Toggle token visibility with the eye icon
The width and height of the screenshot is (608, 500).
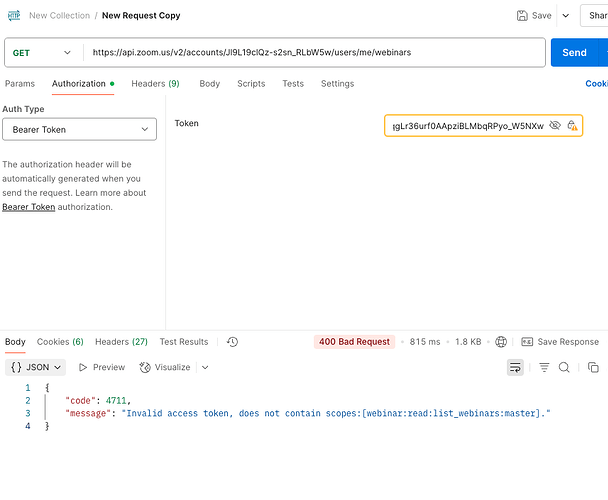[555, 125]
